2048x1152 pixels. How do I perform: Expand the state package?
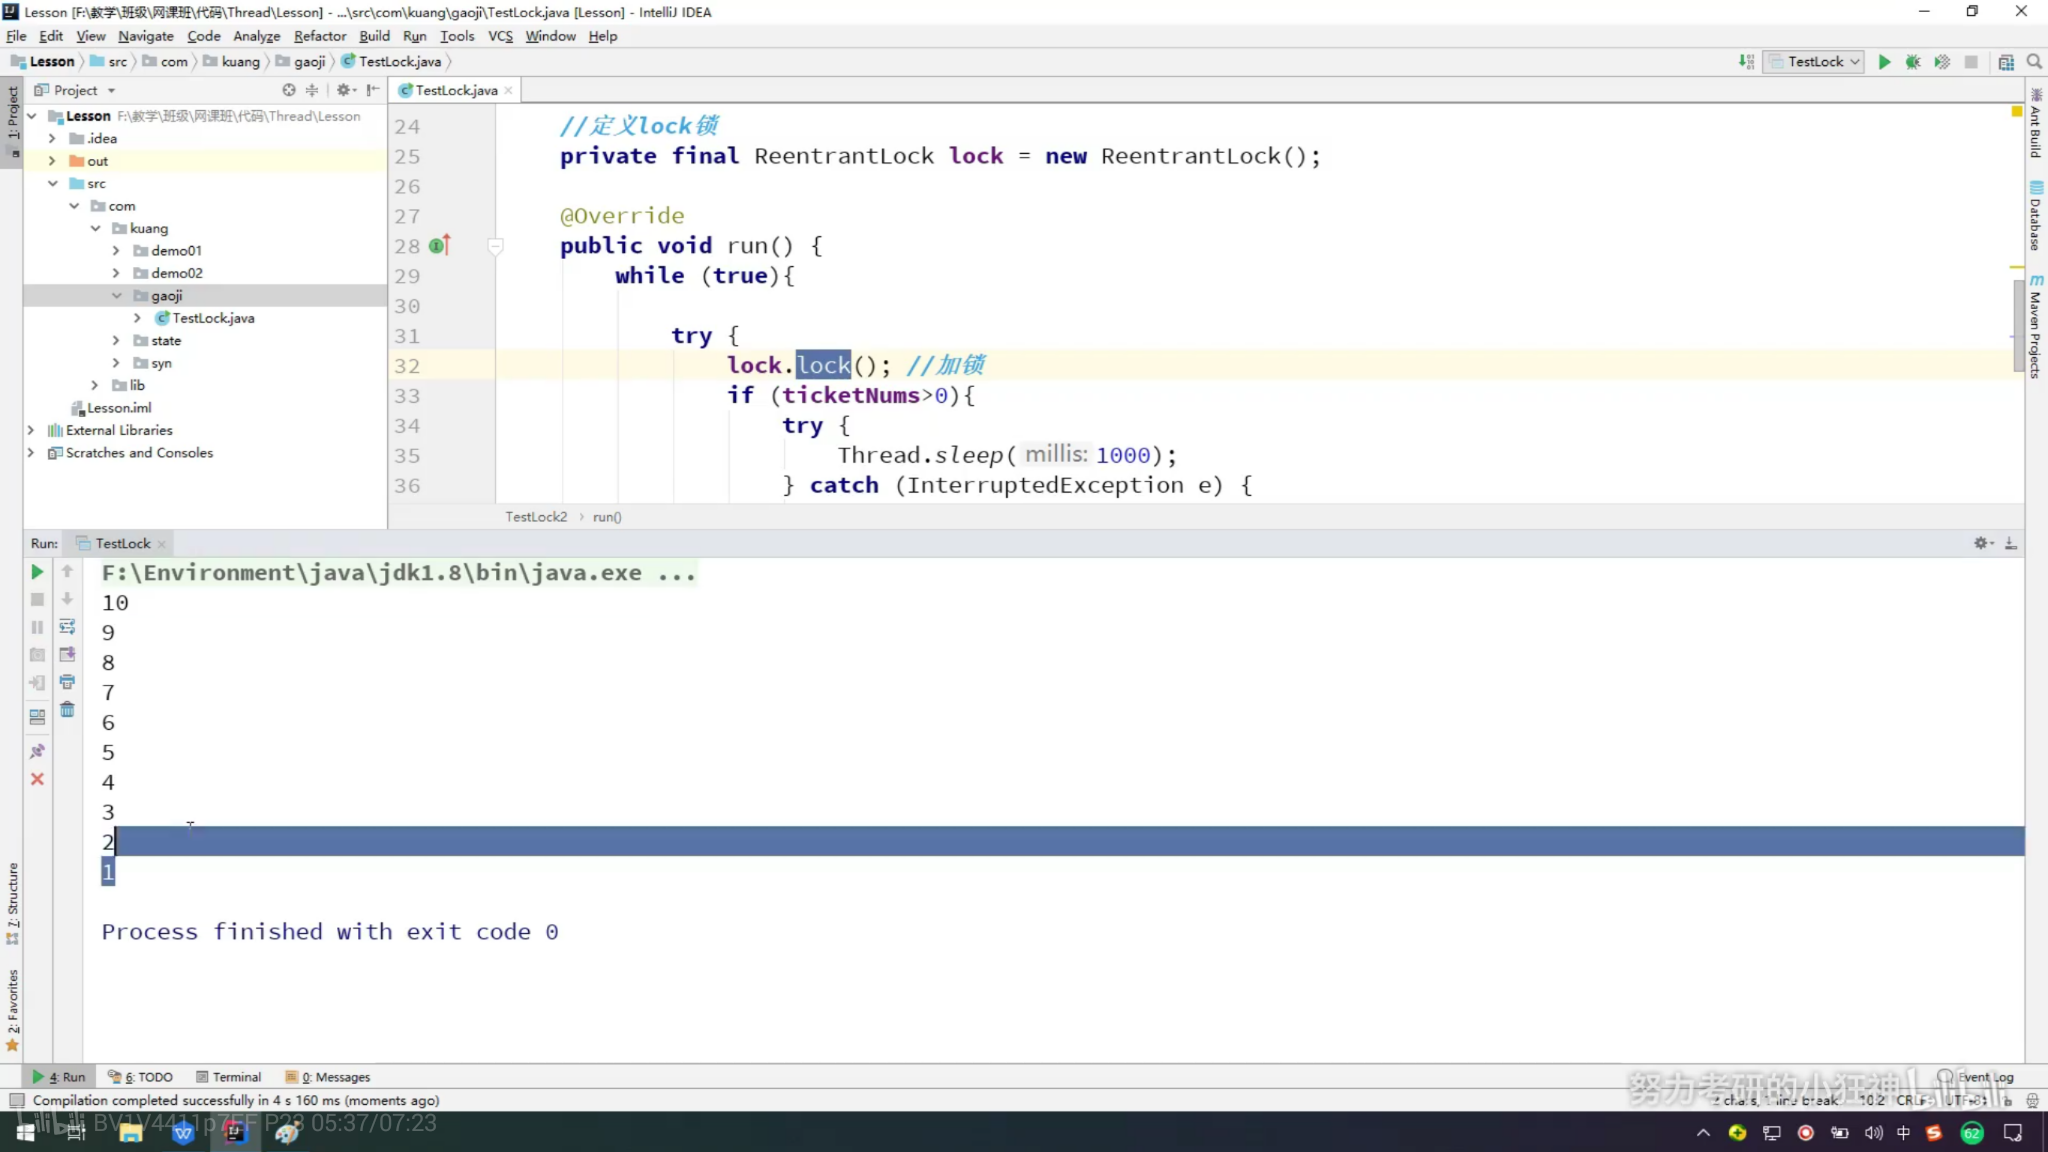point(116,341)
